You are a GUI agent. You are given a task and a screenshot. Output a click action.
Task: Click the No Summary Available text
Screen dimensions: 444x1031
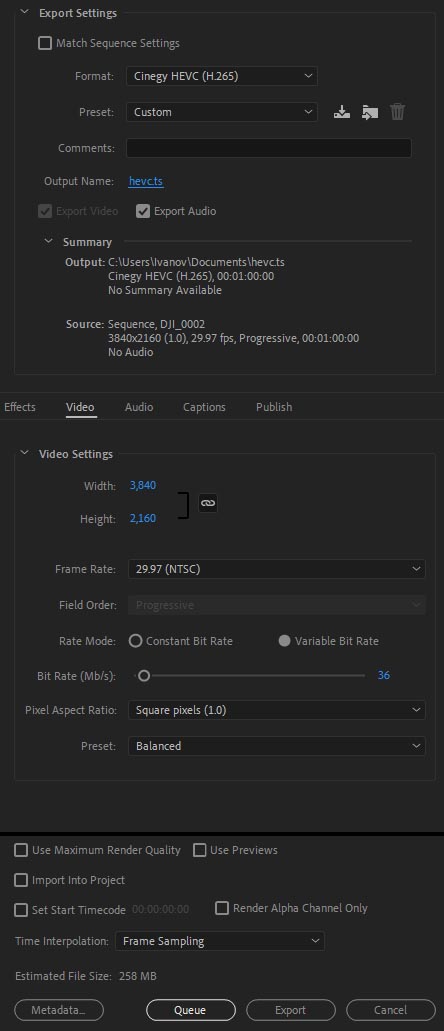pyautogui.click(x=165, y=290)
